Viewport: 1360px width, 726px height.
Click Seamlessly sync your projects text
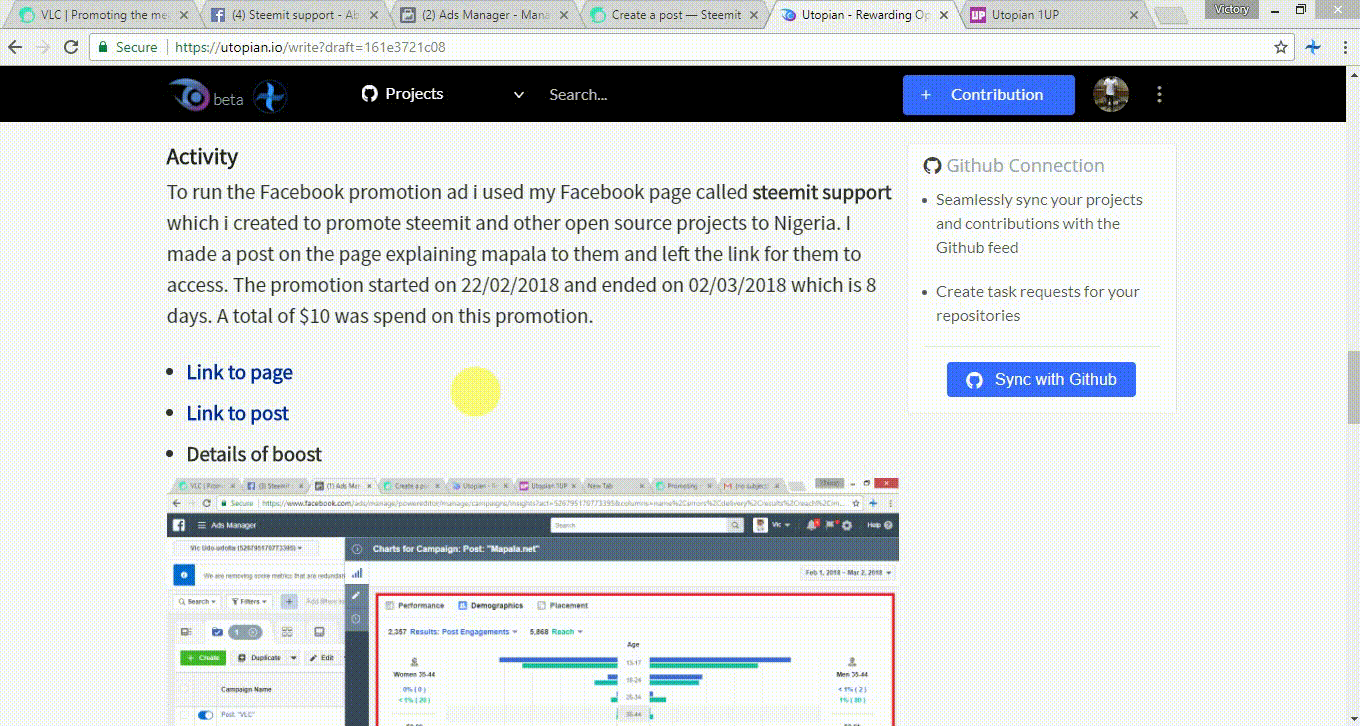click(1039, 223)
